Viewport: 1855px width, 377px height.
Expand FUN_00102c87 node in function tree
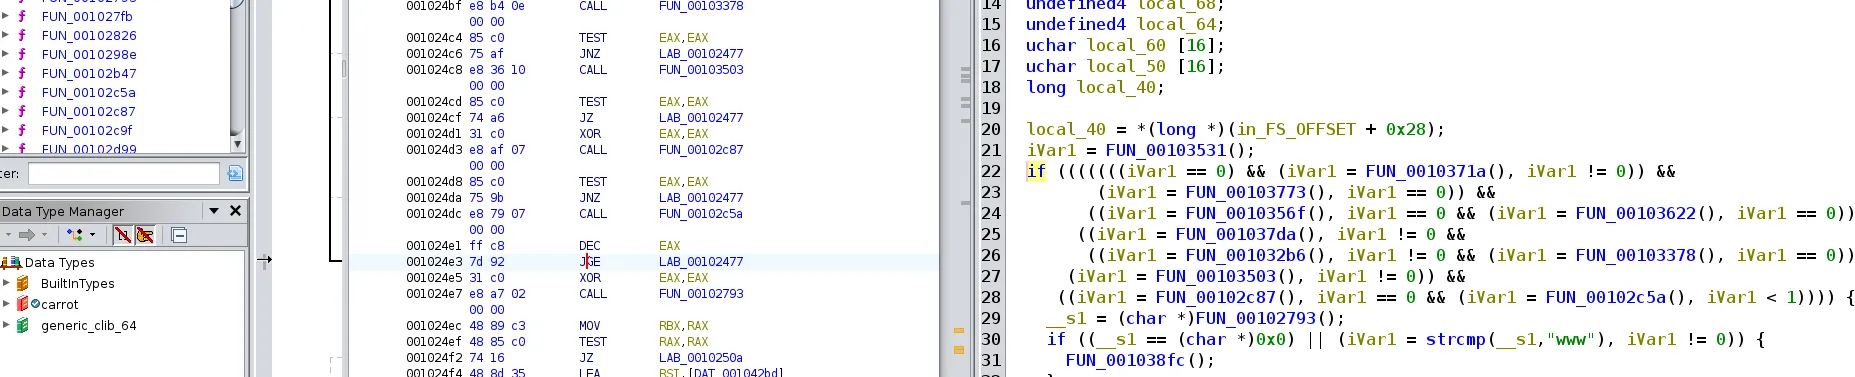(x=6, y=111)
